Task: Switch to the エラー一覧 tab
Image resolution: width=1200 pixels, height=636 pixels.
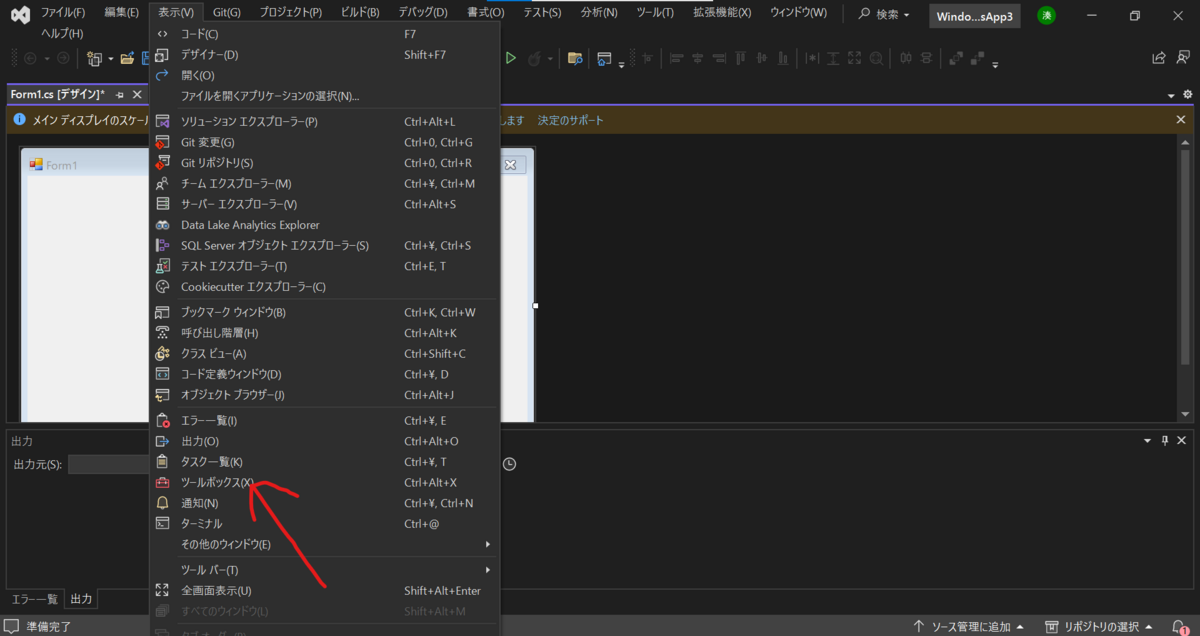Action: [x=34, y=599]
